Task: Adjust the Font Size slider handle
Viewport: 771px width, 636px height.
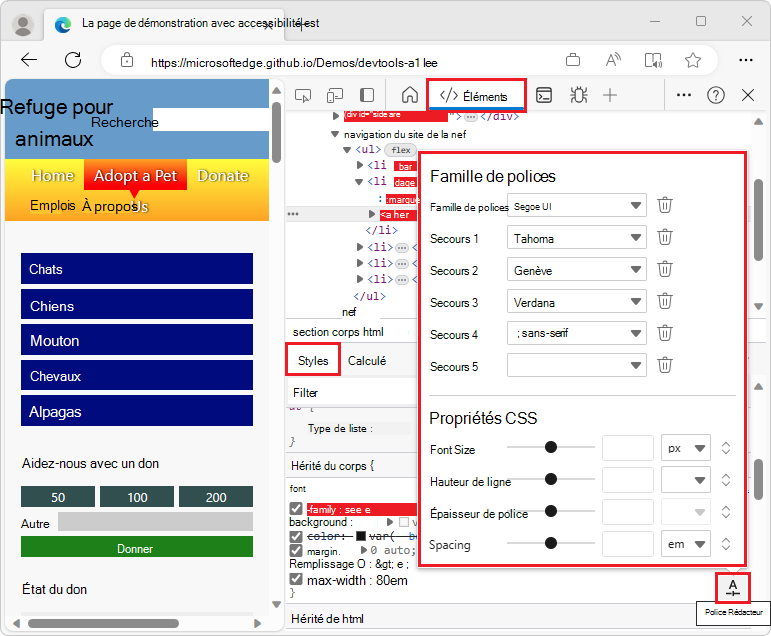Action: click(551, 447)
